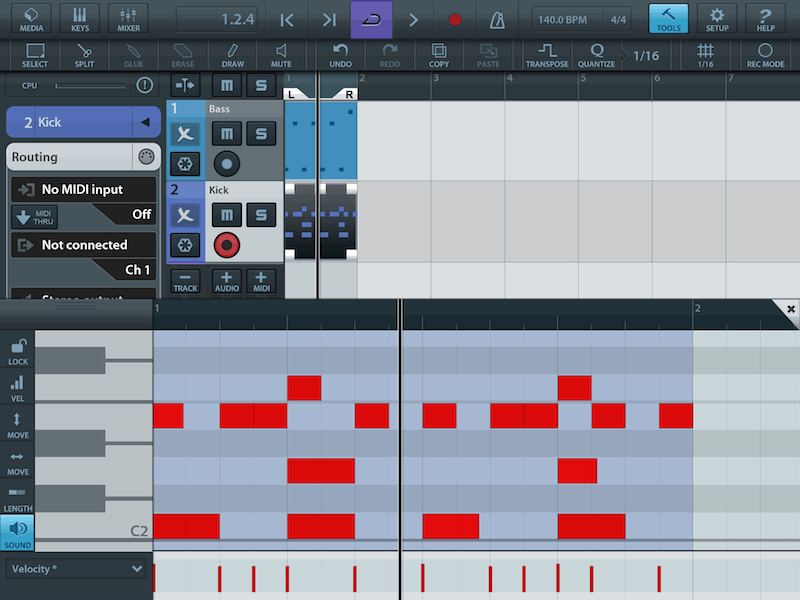The width and height of the screenshot is (800, 600).
Task: Change the 4/4 time signature
Action: click(618, 20)
